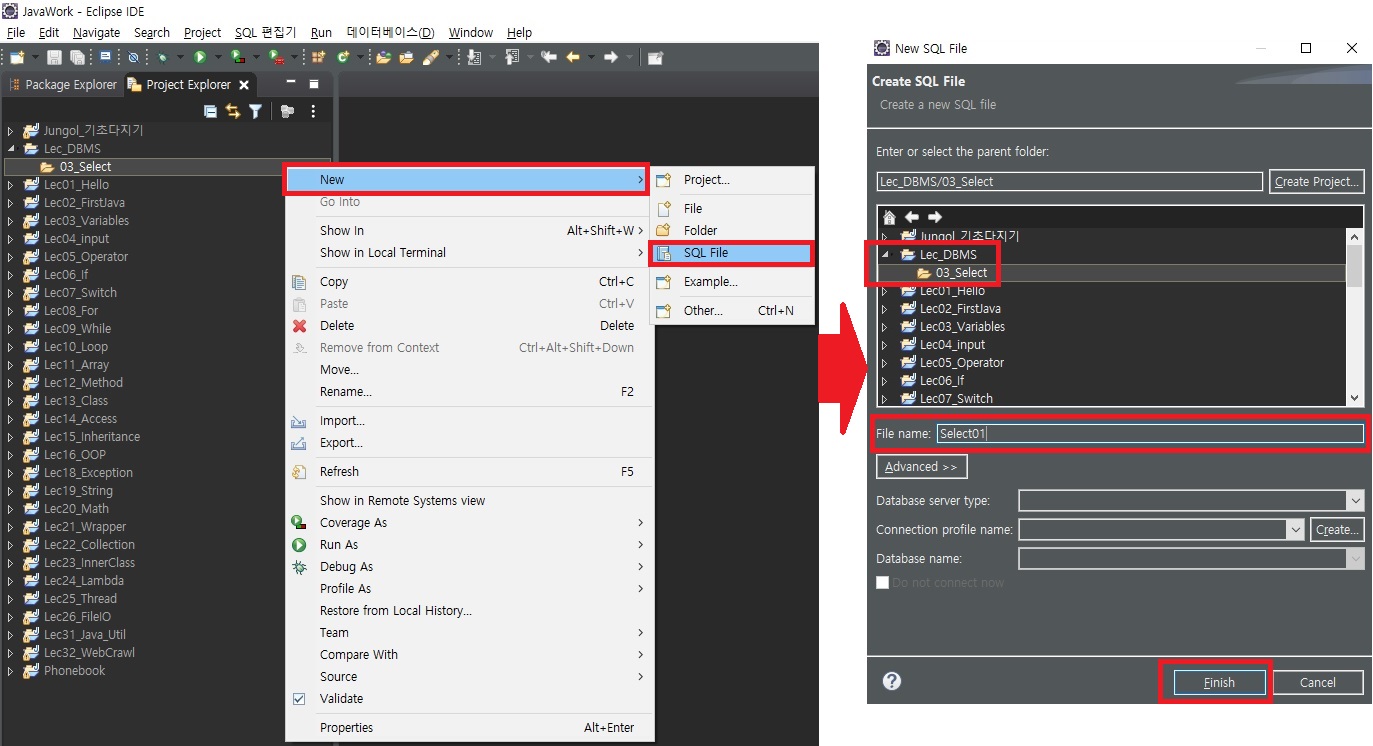
Task: Click the Previous Annotation toolbar icon
Action: click(513, 57)
